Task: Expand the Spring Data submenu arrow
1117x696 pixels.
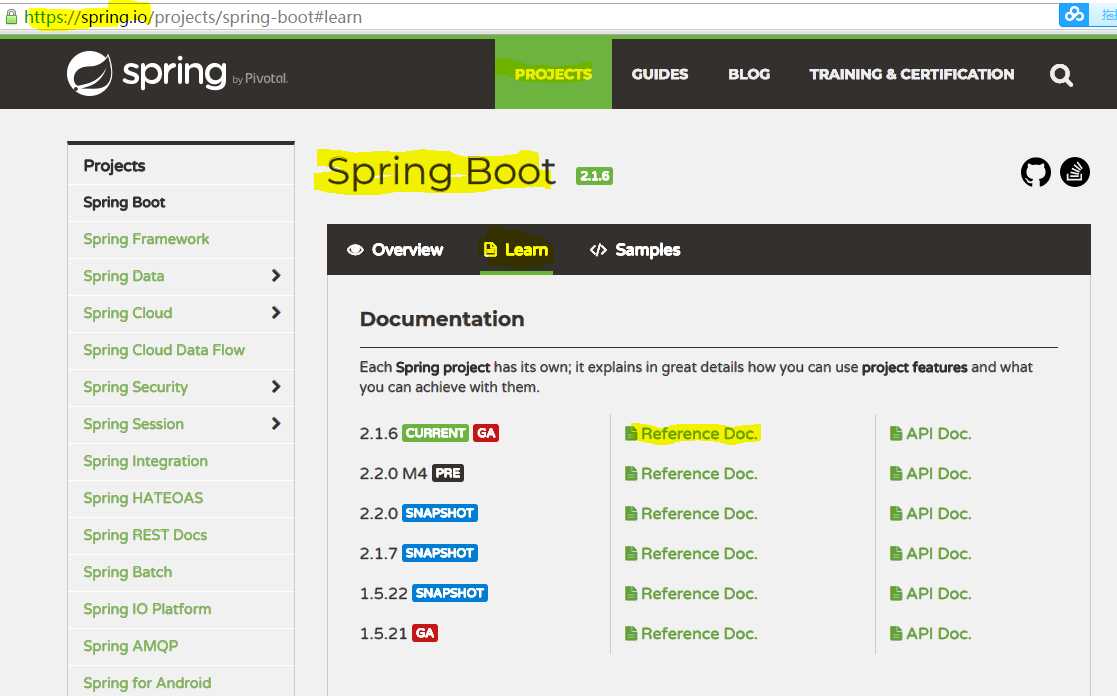Action: [x=276, y=276]
